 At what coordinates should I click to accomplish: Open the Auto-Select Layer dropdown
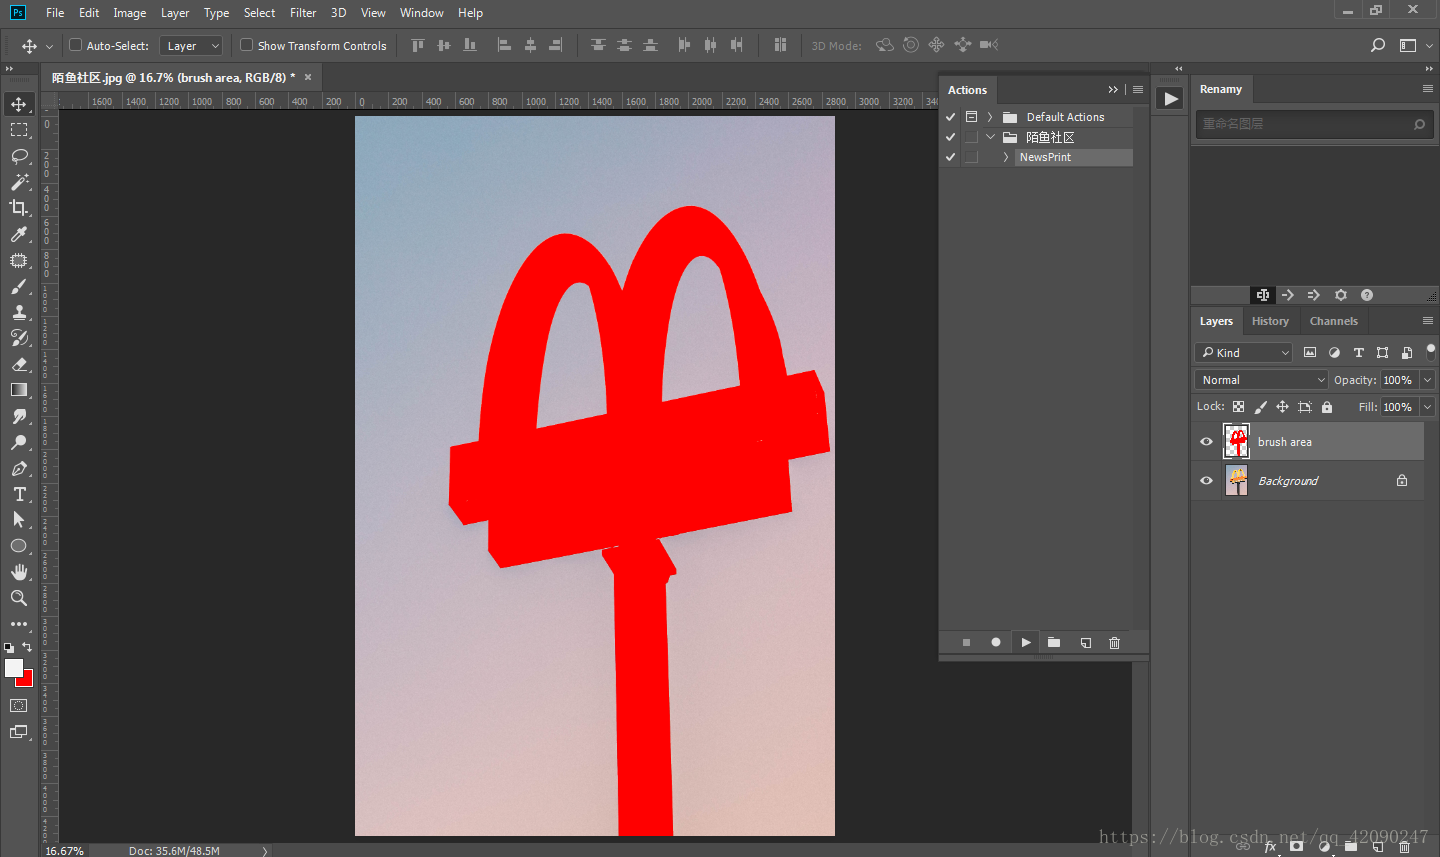(x=190, y=45)
